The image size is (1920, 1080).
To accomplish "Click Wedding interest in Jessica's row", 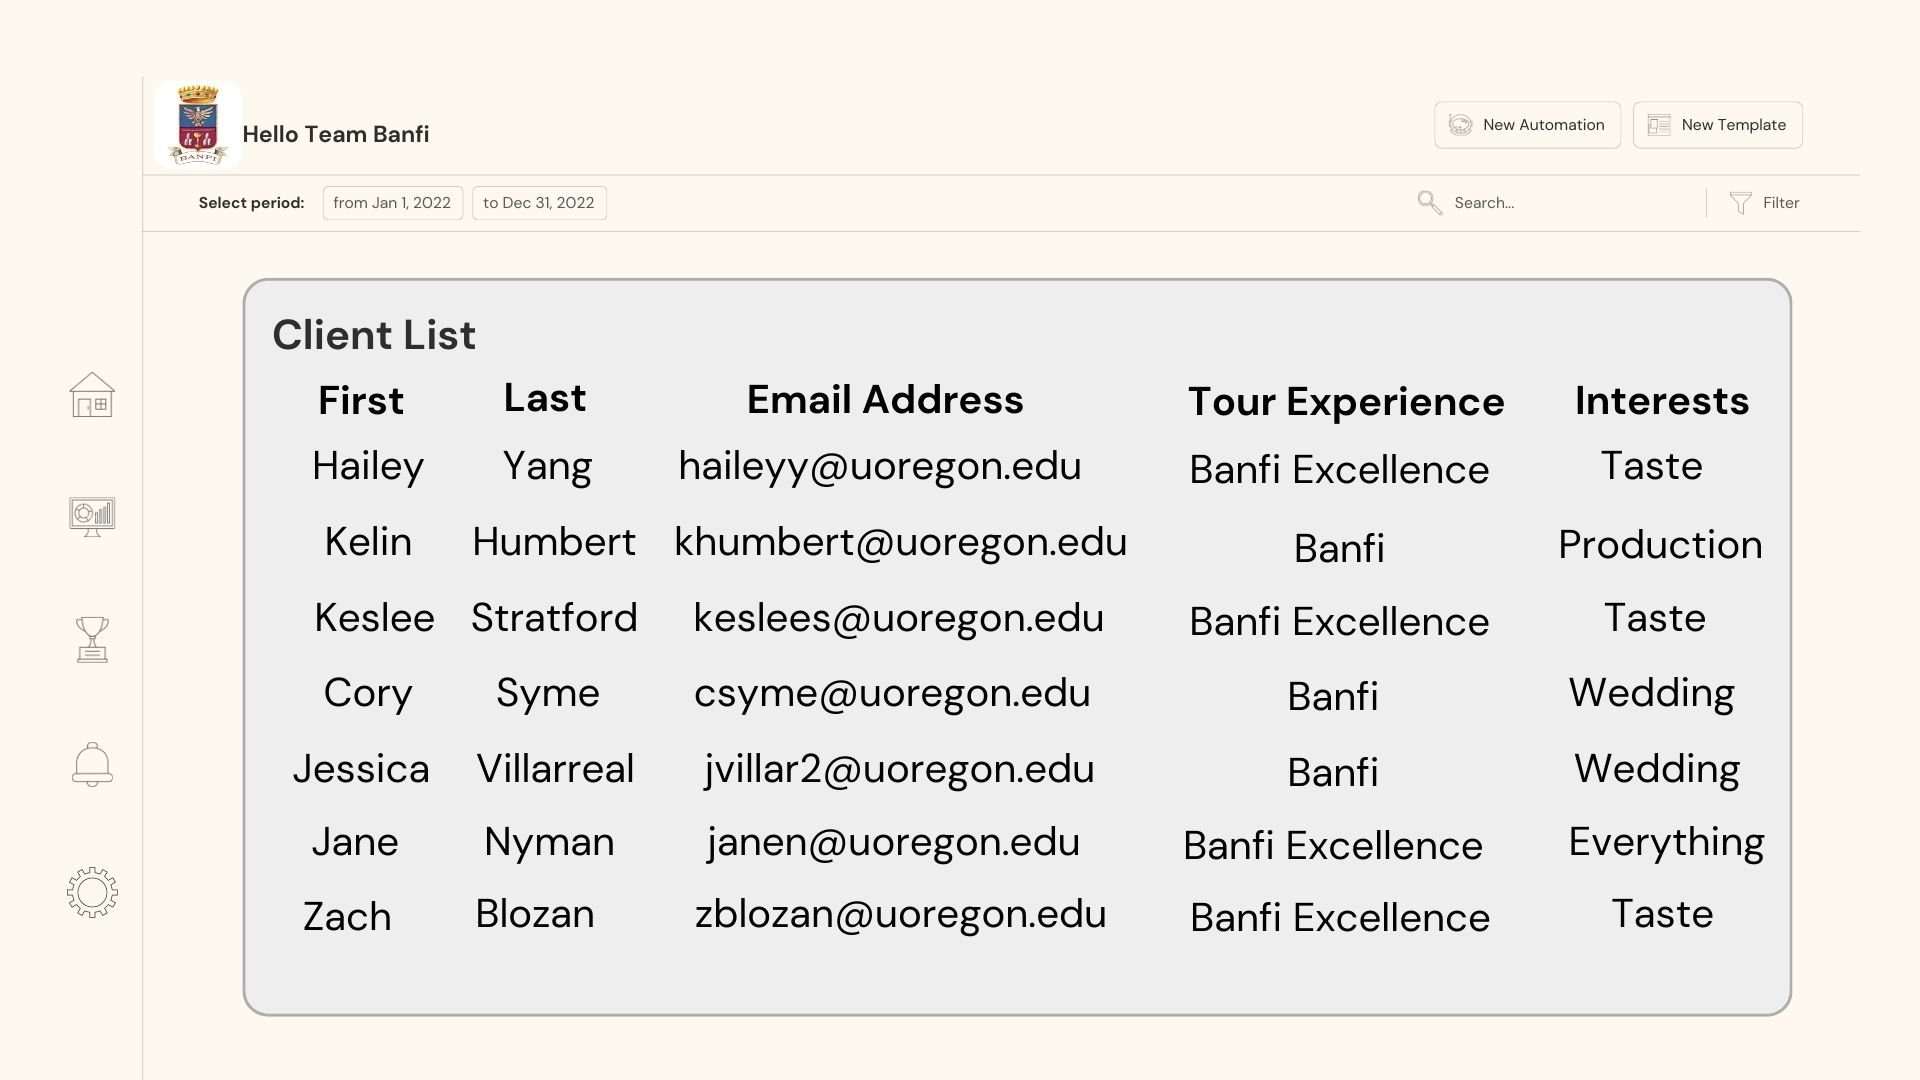I will click(x=1657, y=769).
